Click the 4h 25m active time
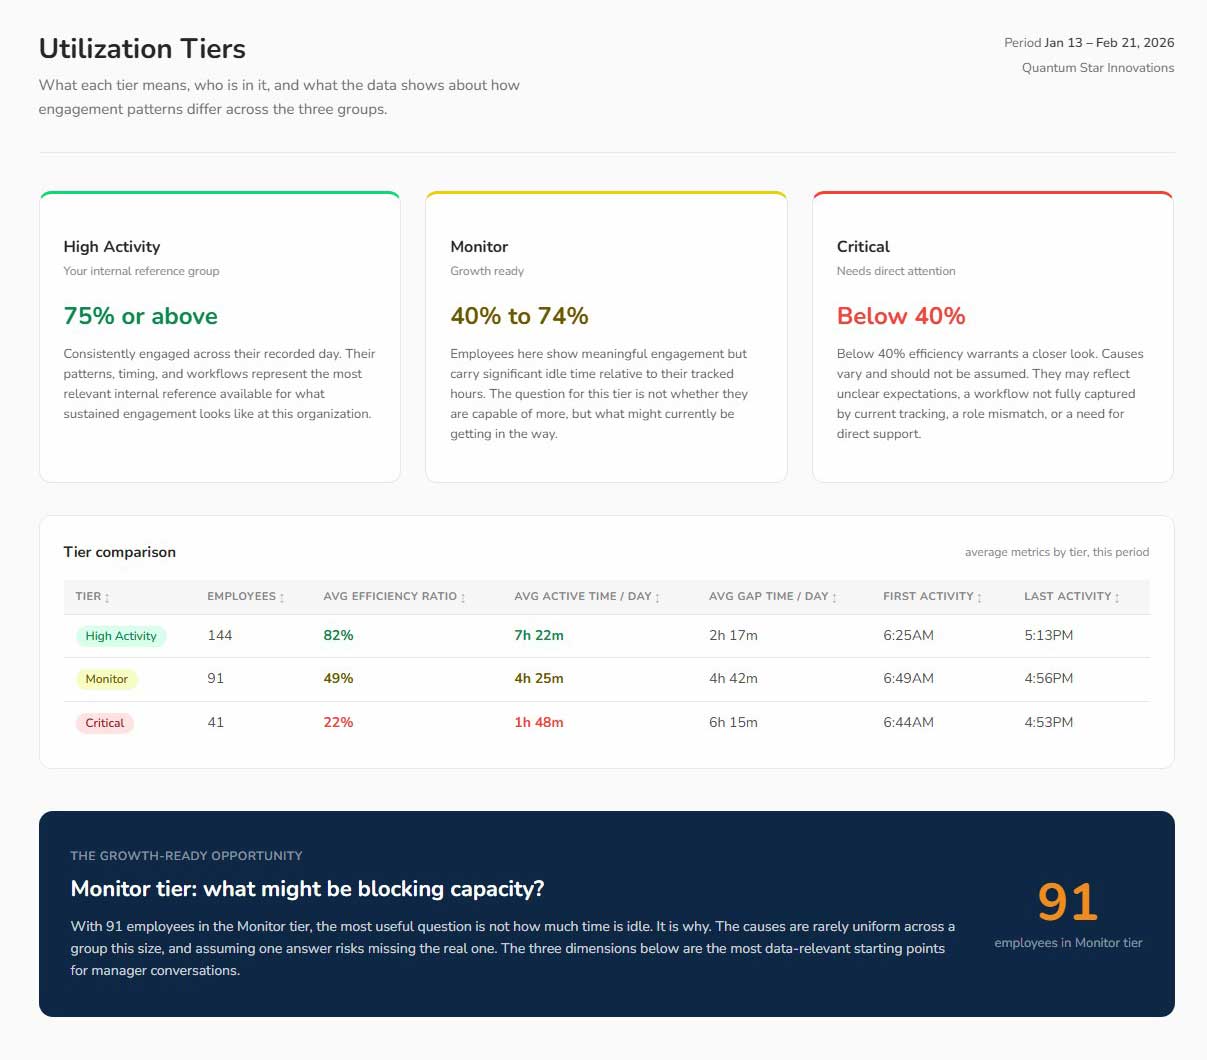The height and width of the screenshot is (1060, 1207). pyautogui.click(x=539, y=678)
